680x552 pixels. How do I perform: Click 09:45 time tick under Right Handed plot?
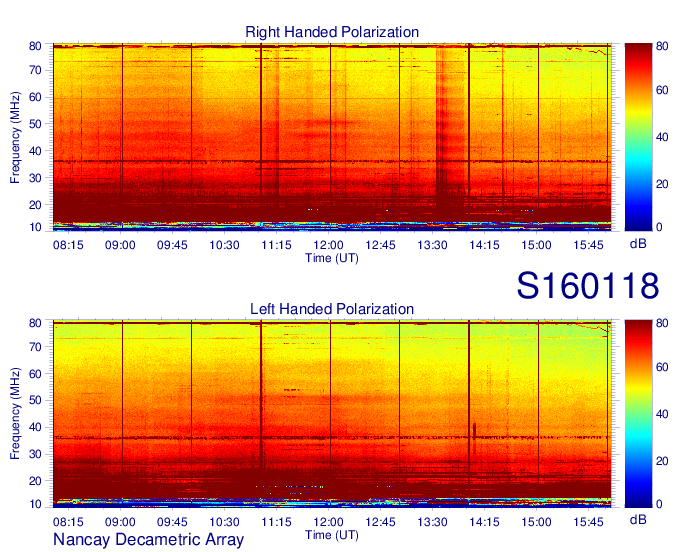(x=172, y=245)
